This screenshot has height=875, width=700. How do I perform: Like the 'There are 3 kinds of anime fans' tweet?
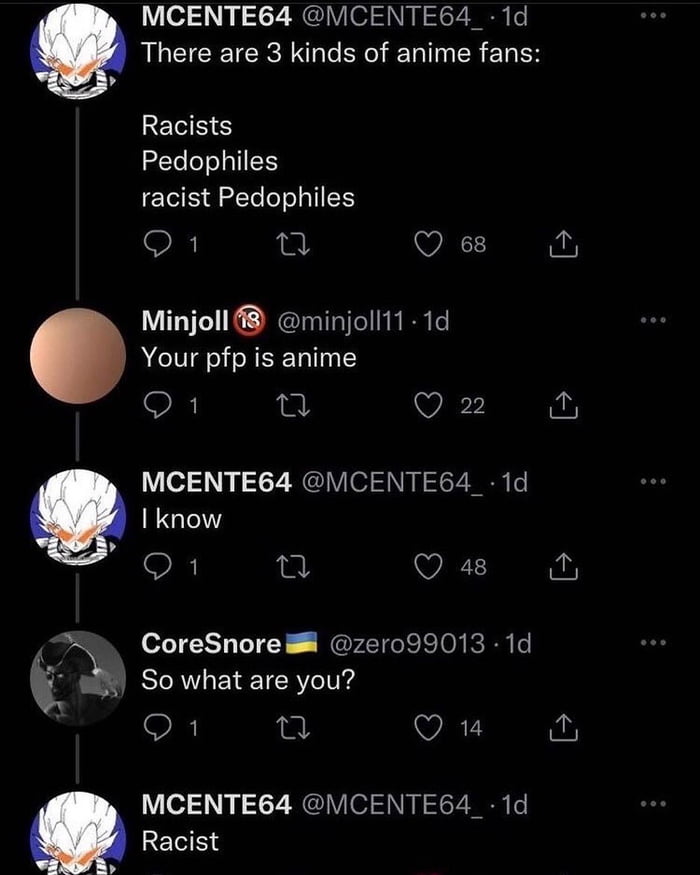[x=430, y=244]
